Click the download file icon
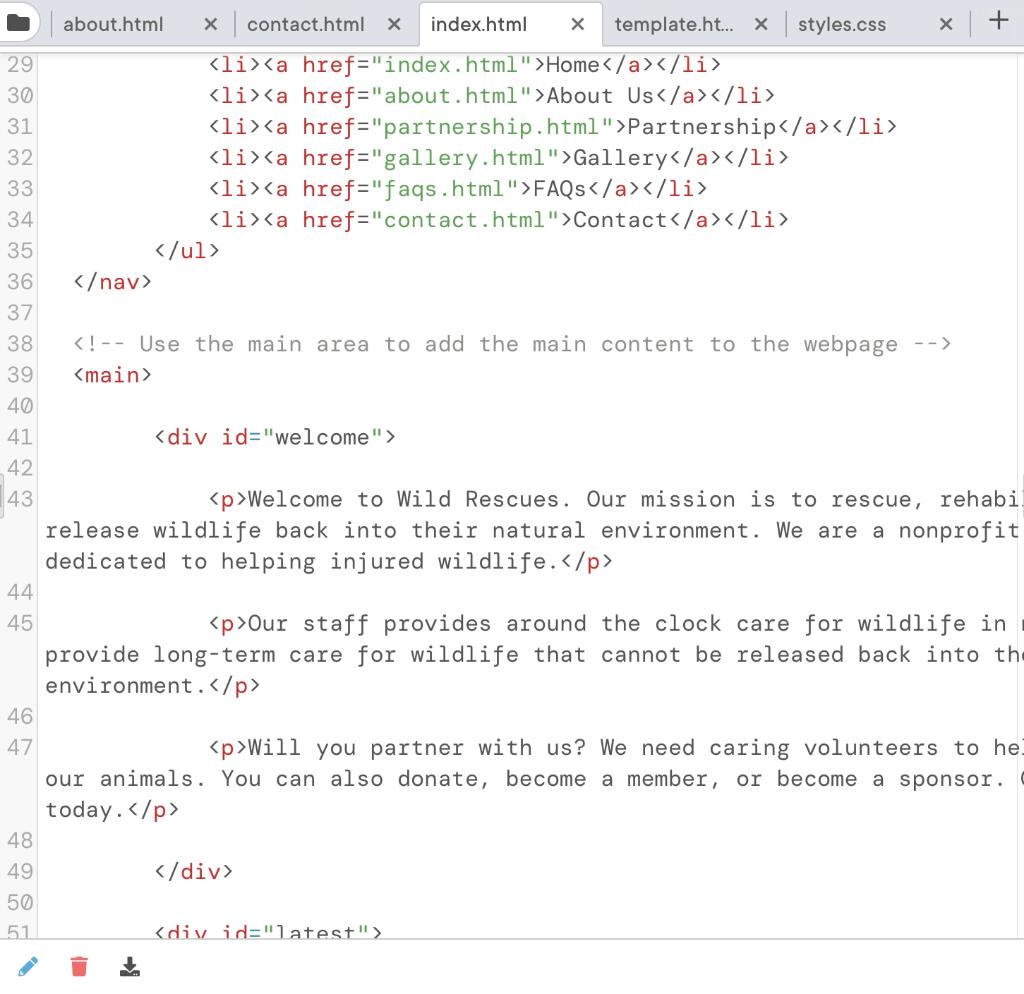Screen dimensions: 1024x994 129,966
